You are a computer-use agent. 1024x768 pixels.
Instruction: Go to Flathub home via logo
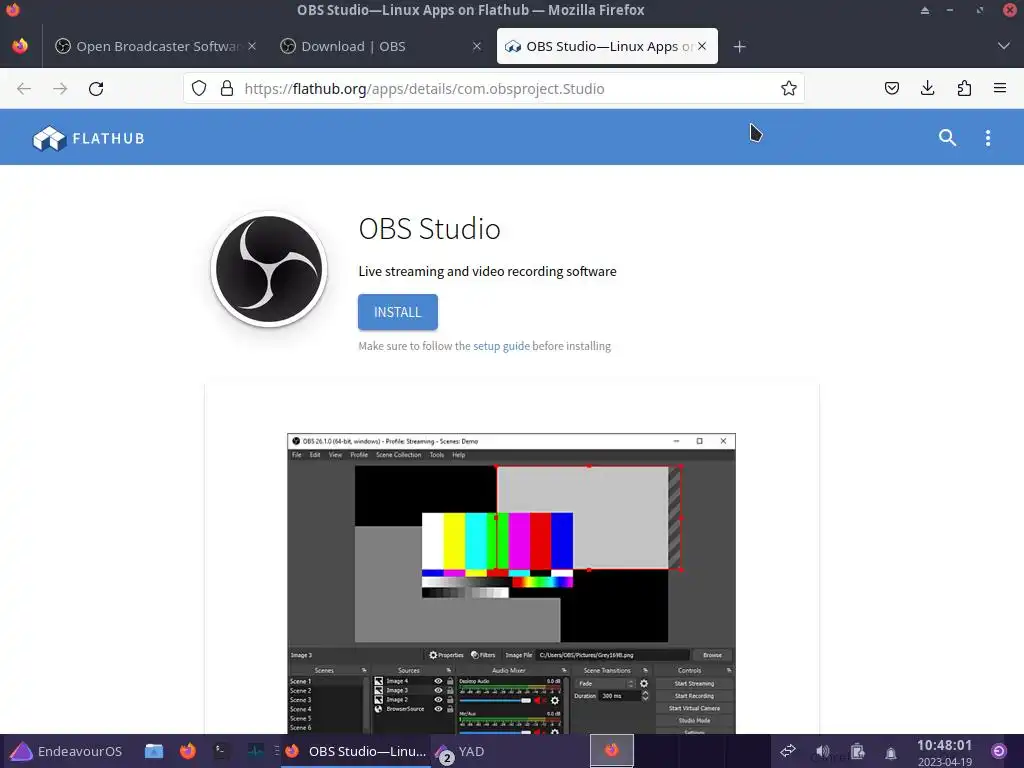coord(89,138)
